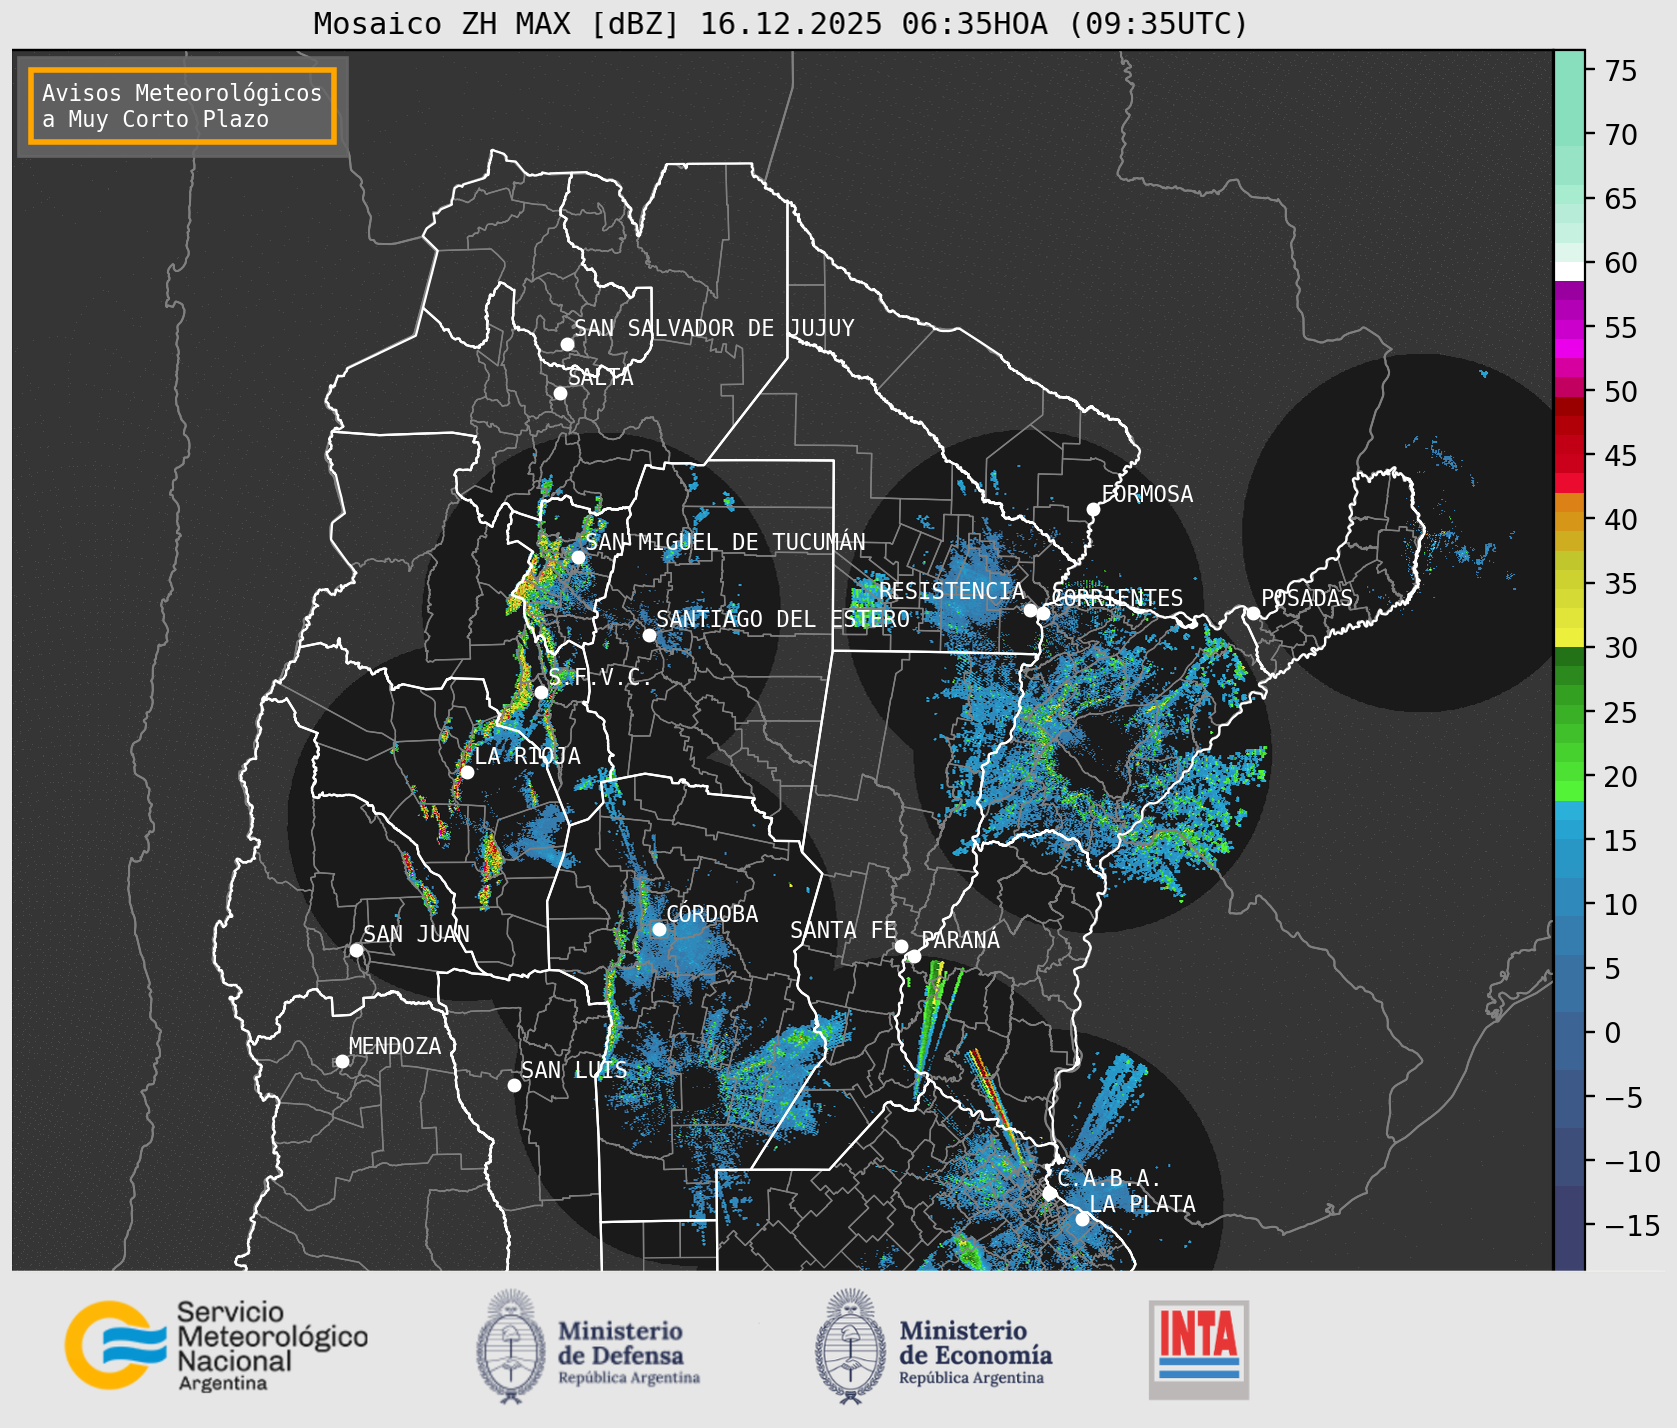1677x1428 pixels.
Task: Click the Posadas city label
Action: point(1307,598)
